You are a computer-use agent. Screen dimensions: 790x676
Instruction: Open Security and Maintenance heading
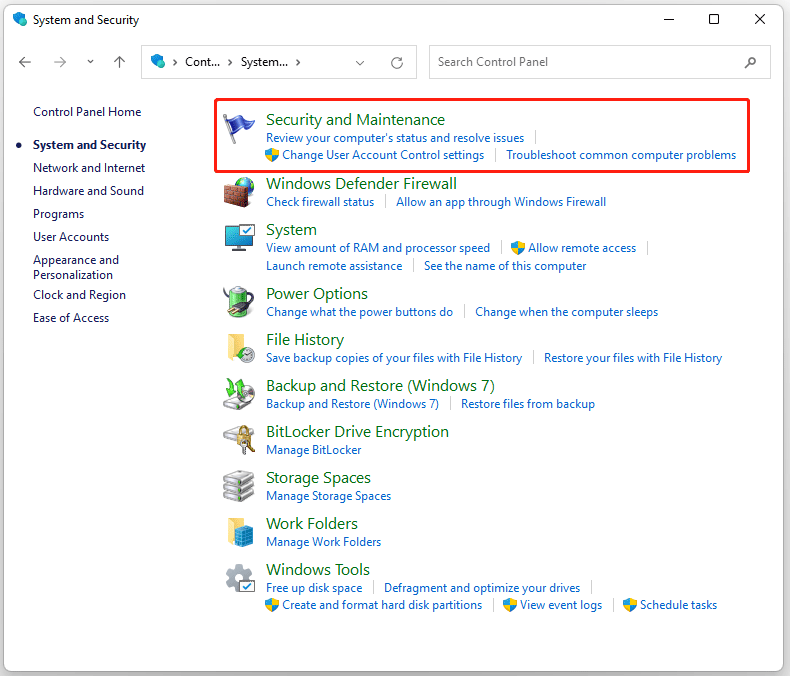355,119
